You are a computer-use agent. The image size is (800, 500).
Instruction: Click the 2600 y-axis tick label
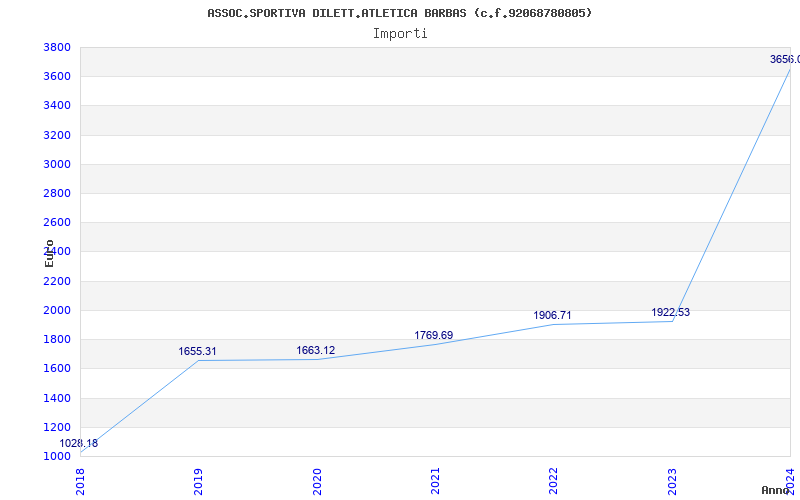pos(57,222)
